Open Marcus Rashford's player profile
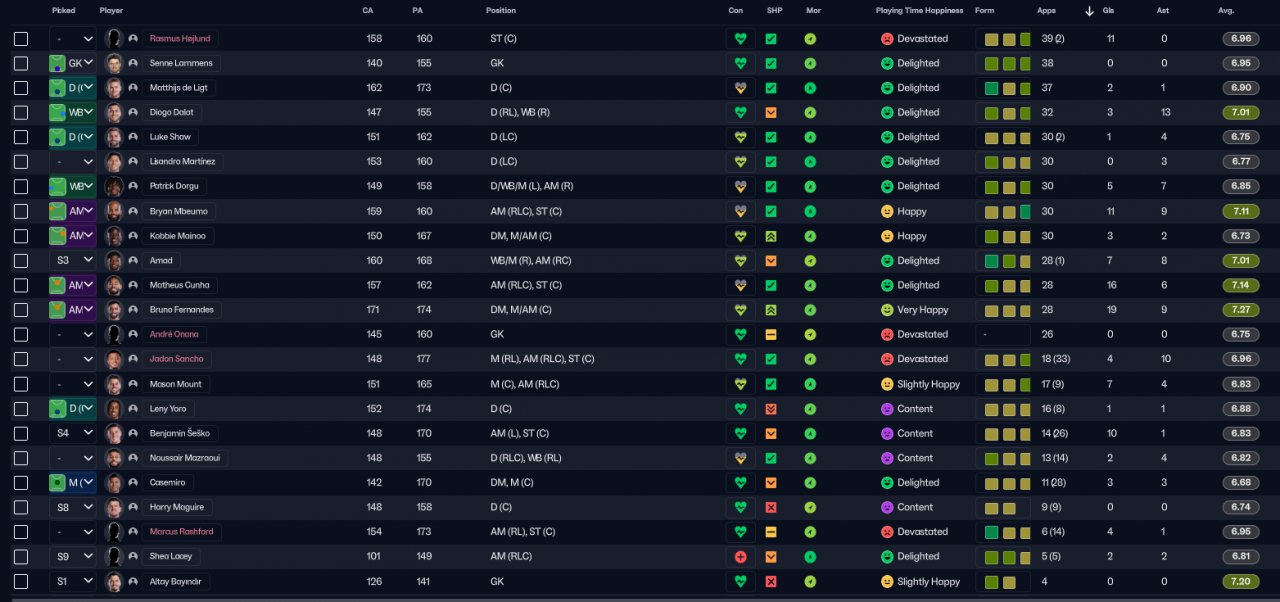This screenshot has width=1280, height=602. click(181, 532)
